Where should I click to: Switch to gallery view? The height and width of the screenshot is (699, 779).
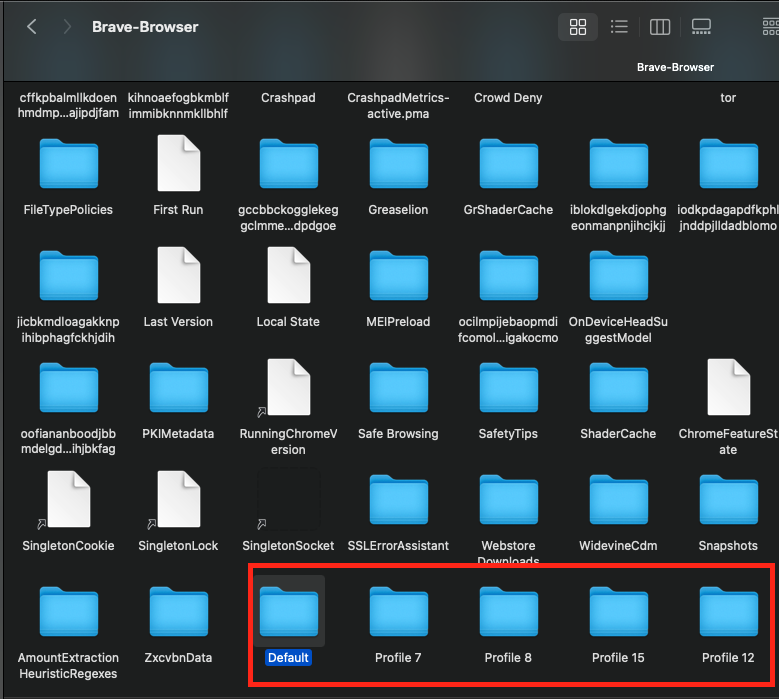(x=701, y=27)
